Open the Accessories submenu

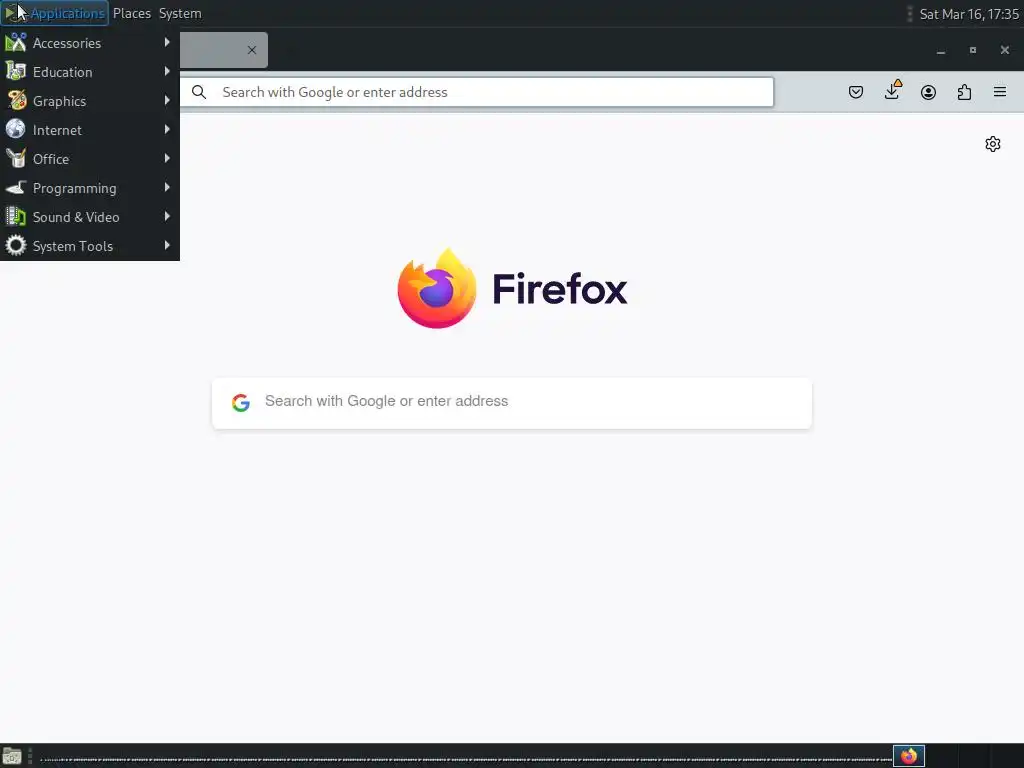pos(89,43)
